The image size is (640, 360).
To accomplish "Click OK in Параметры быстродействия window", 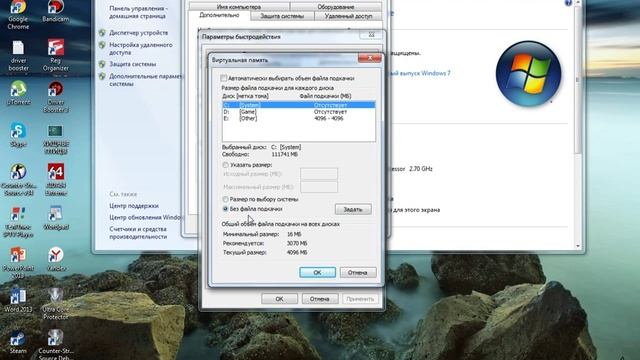I will point(279,299).
